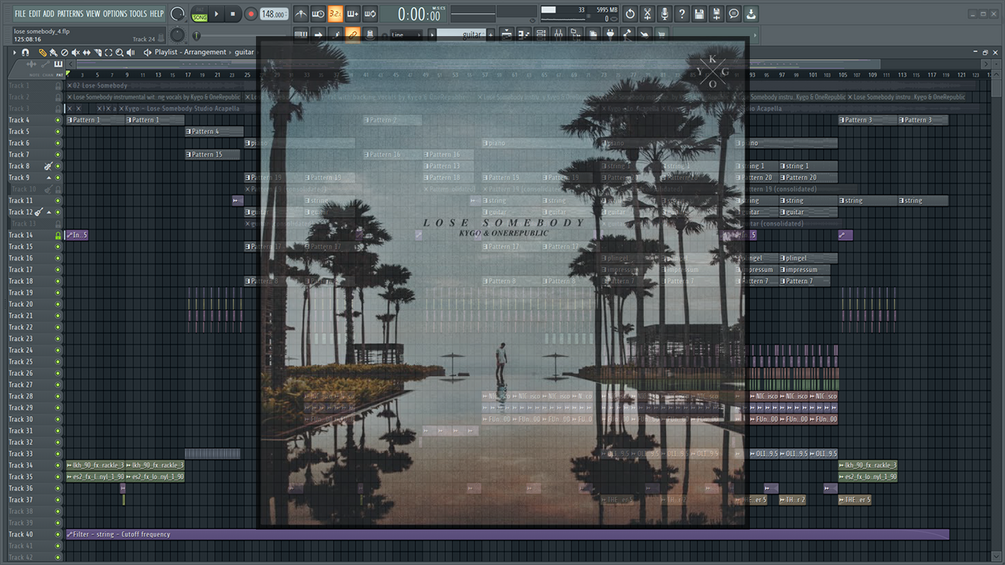Click the stamp icon beside the link icon

(370, 35)
